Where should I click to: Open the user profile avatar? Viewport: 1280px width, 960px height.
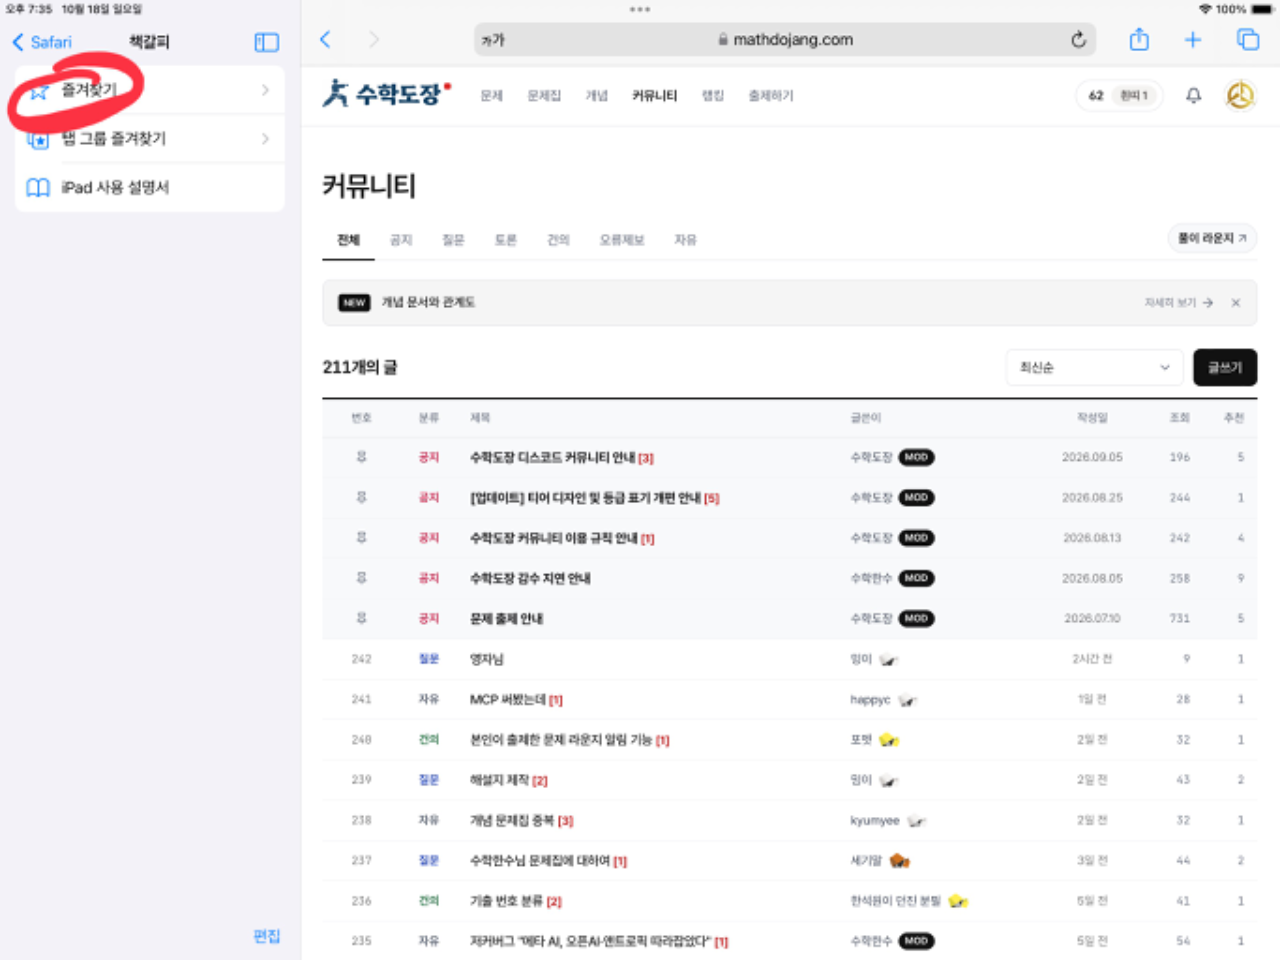coord(1240,96)
